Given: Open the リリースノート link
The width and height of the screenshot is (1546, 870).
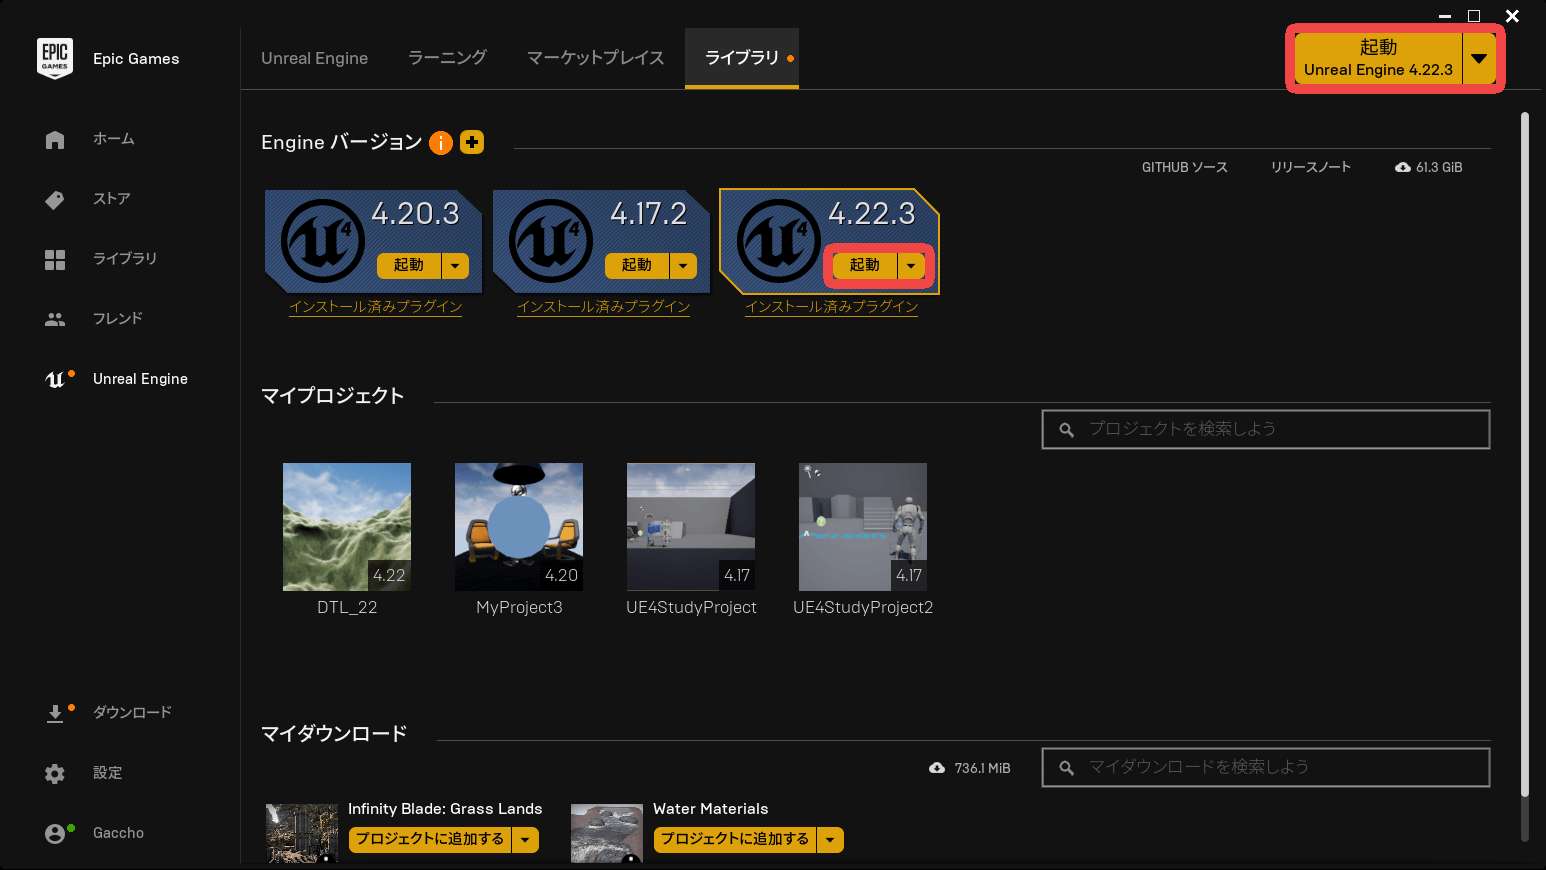Looking at the screenshot, I should coord(1310,167).
